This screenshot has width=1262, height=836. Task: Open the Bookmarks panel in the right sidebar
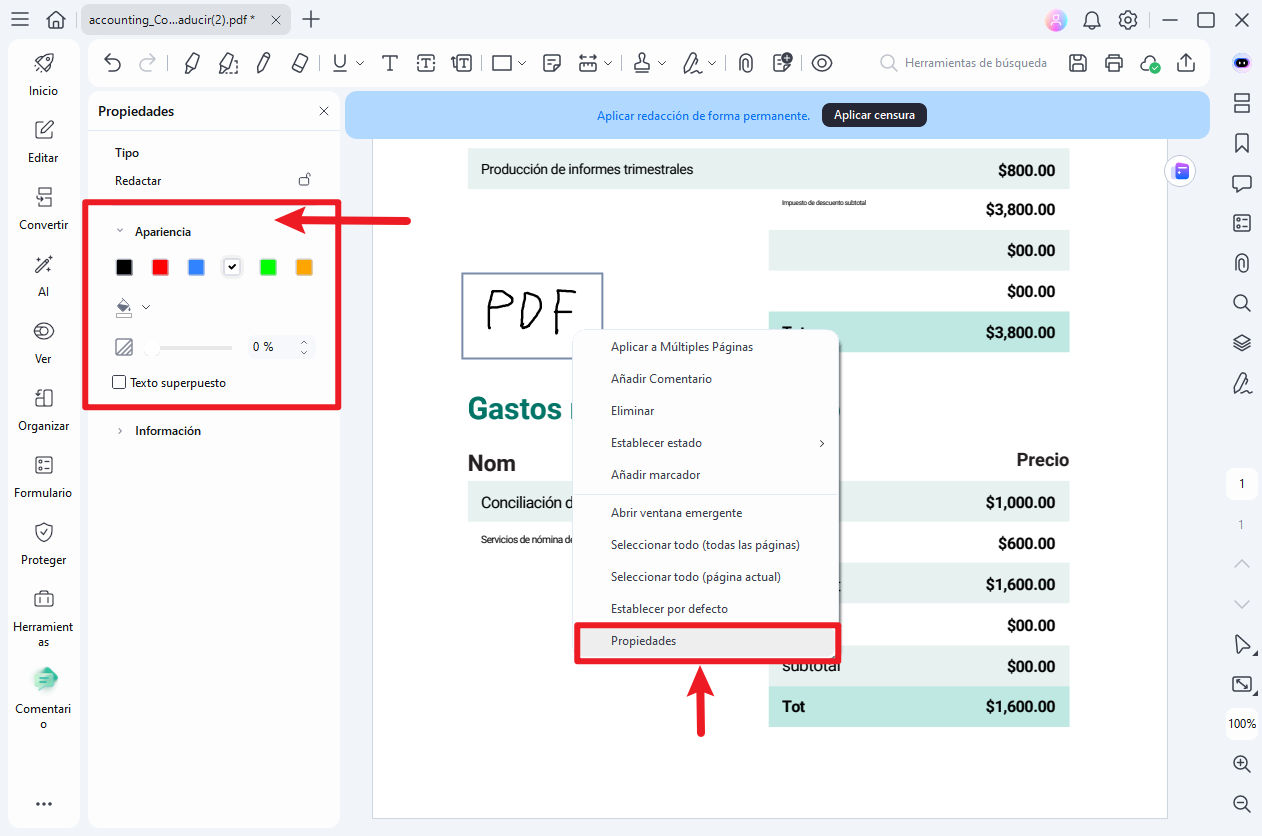point(1242,143)
